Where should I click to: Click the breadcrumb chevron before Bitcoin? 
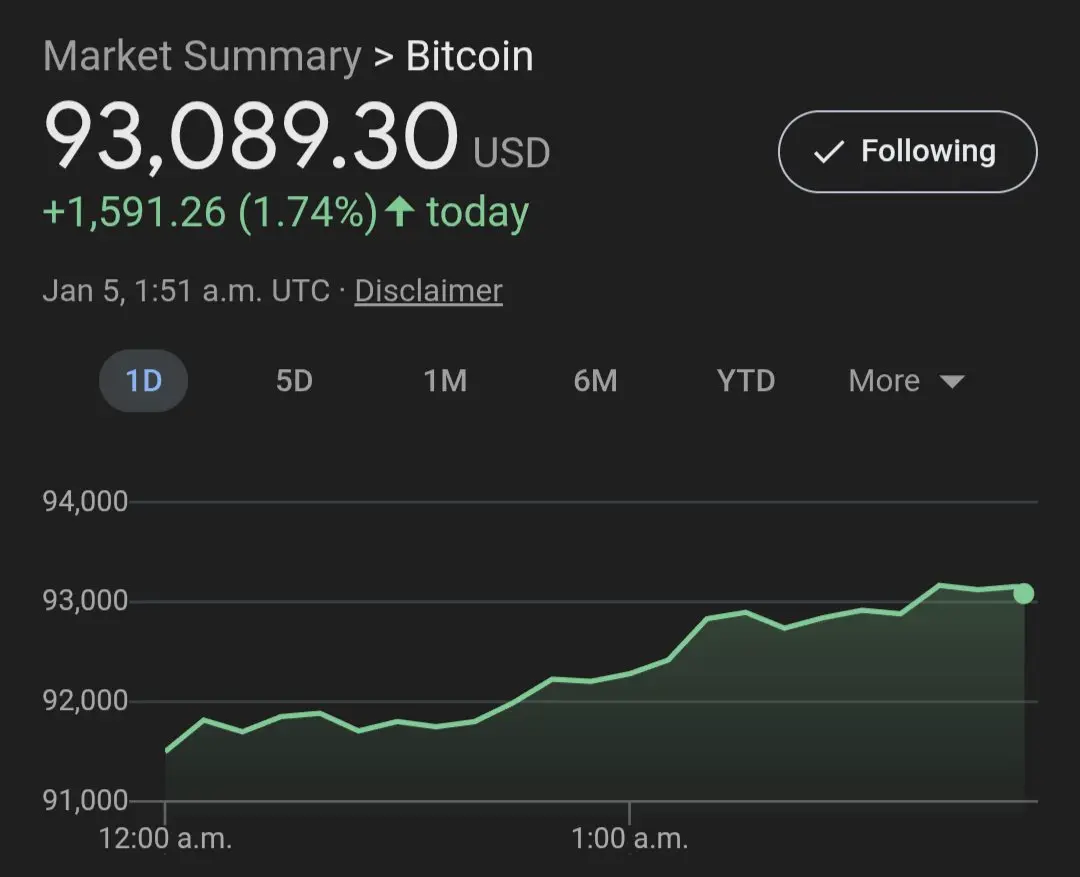click(x=383, y=57)
